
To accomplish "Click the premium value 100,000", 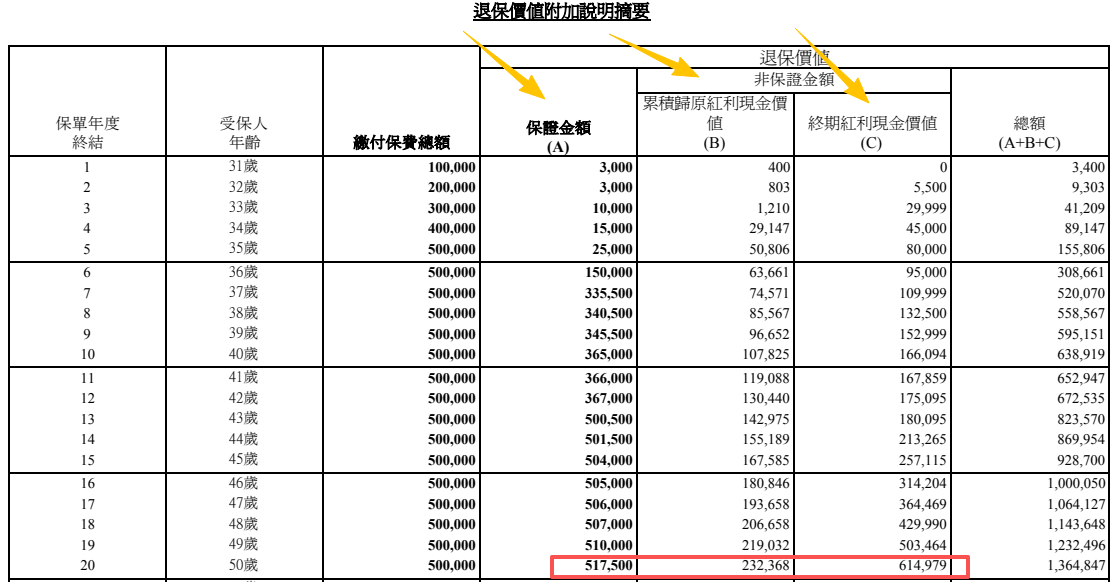I will pos(452,167).
